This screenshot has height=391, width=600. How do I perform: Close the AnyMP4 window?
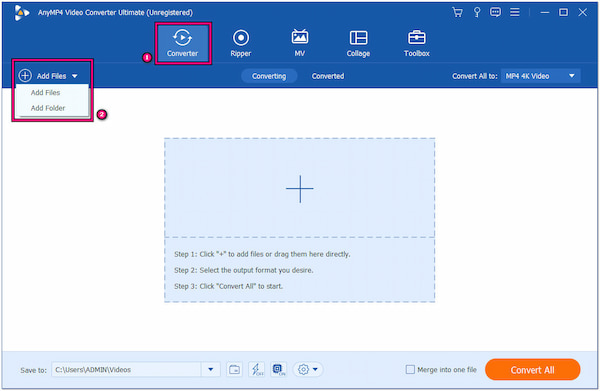click(x=582, y=13)
